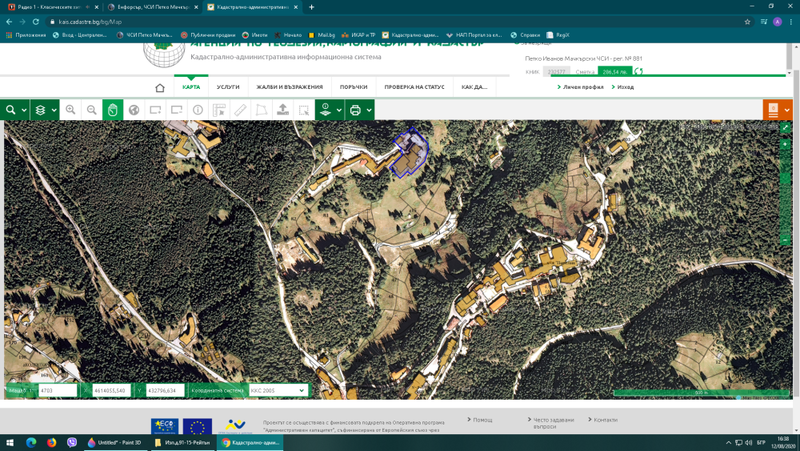The height and width of the screenshot is (451, 800).
Task: Click the map scale input field
Action: point(57,391)
